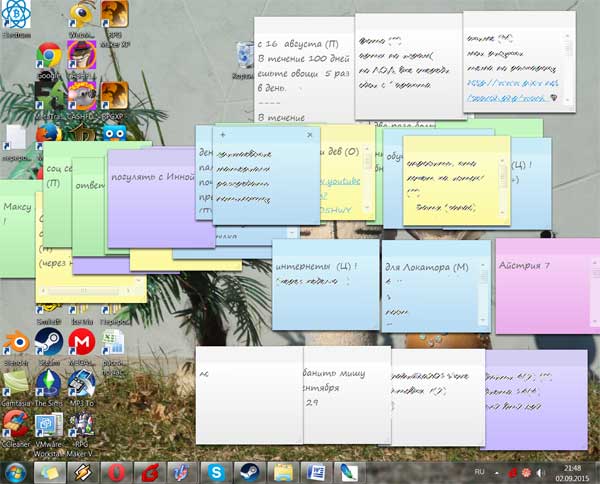Click the Opera icon in the taskbar
The height and width of the screenshot is (484, 600).
pyautogui.click(x=116, y=470)
